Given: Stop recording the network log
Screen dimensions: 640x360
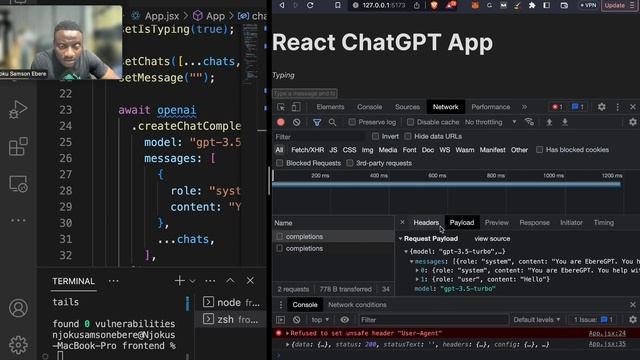Looking at the screenshot, I should pos(281,122).
